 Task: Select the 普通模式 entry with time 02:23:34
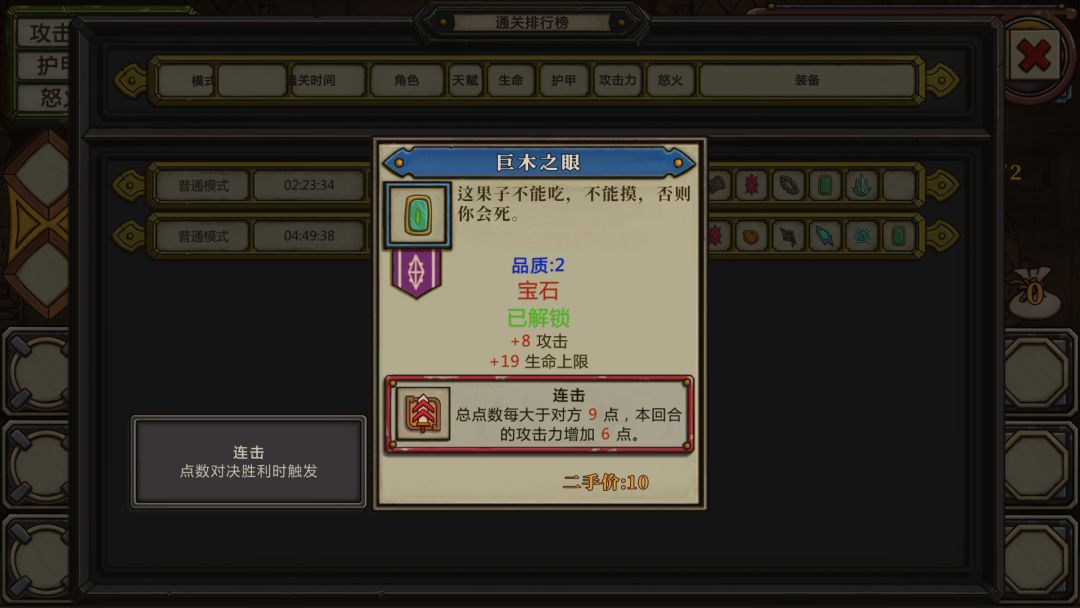click(x=203, y=185)
